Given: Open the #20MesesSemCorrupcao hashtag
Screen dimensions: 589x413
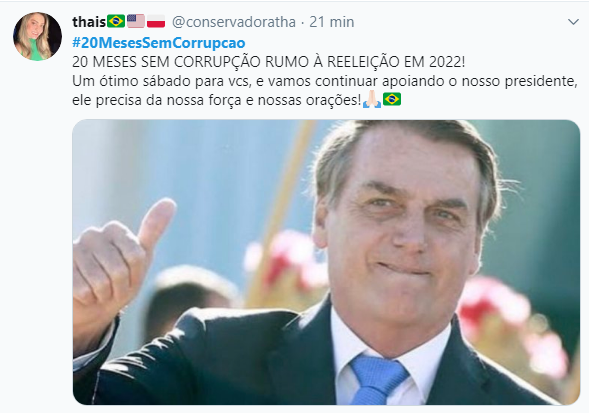Looking at the screenshot, I should [x=159, y=42].
